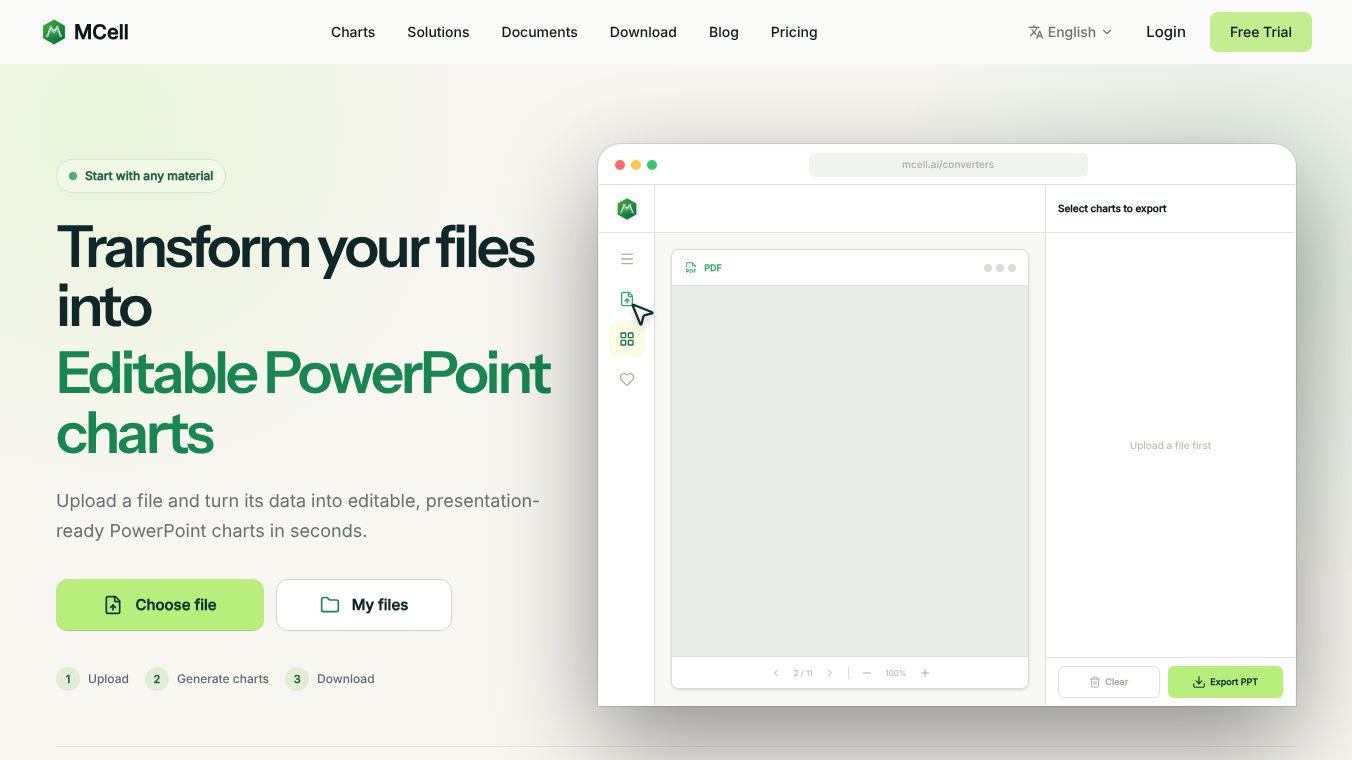Click the file upload icon in preview sidebar
The width and height of the screenshot is (1352, 760).
click(x=627, y=299)
